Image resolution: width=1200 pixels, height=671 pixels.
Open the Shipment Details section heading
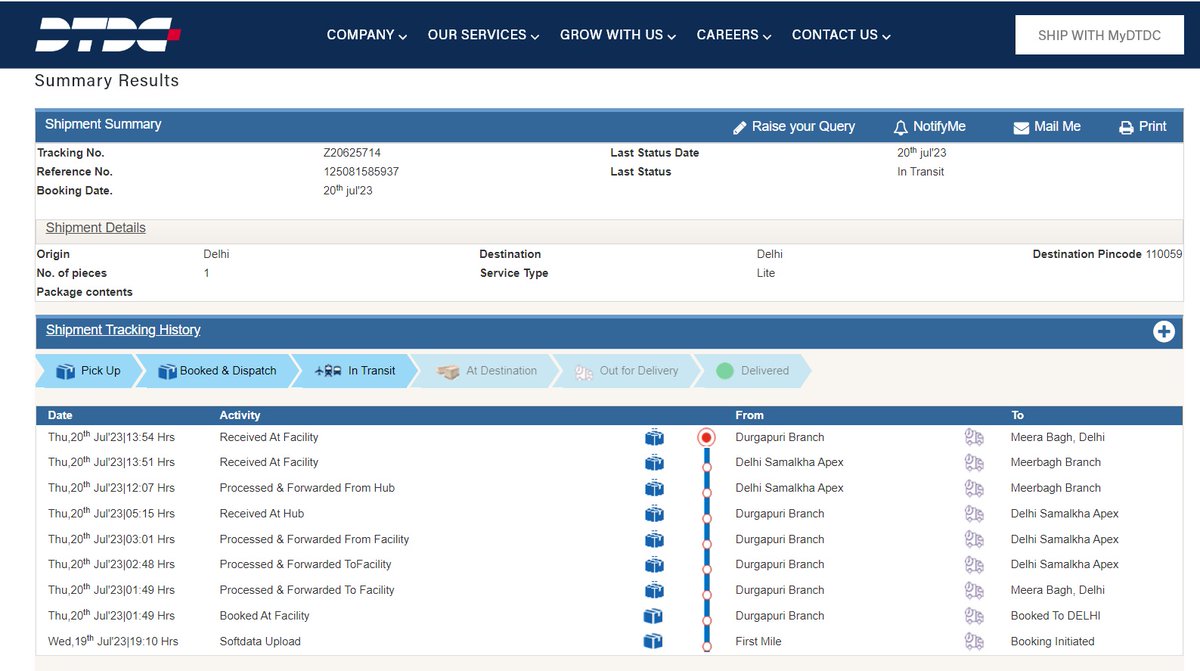pos(96,228)
